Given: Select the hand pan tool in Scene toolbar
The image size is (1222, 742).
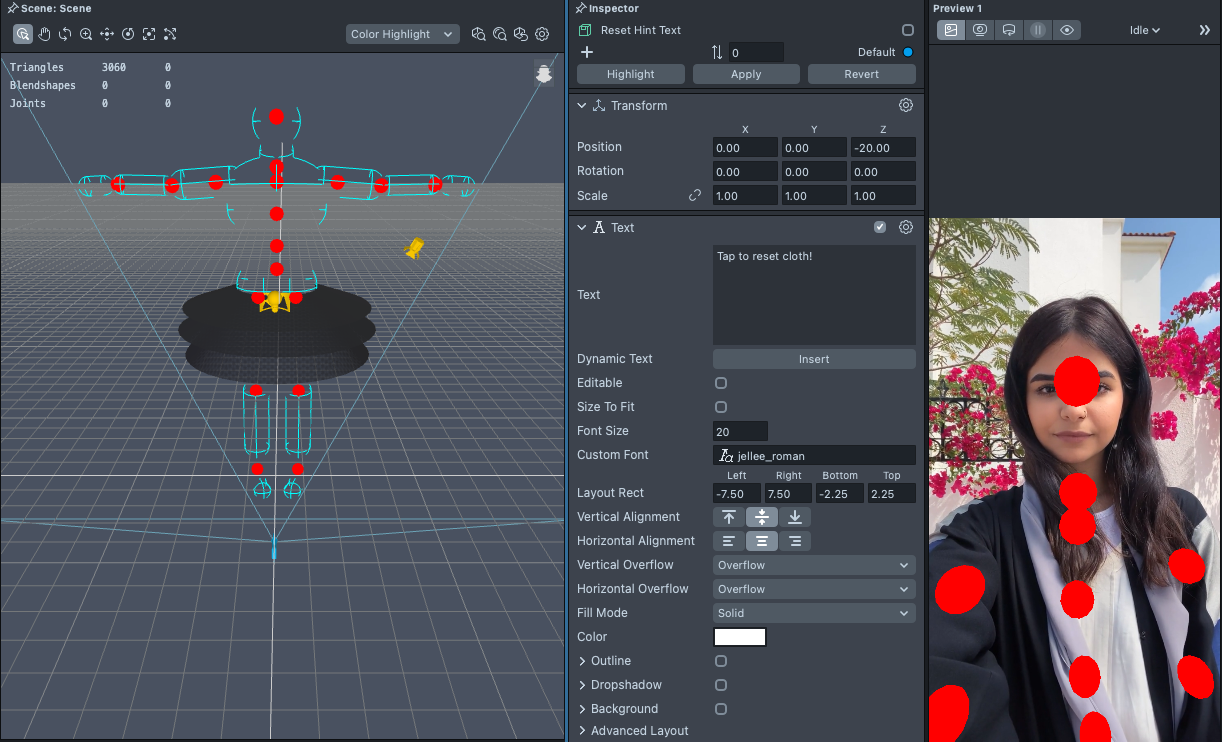Looking at the screenshot, I should 44,34.
